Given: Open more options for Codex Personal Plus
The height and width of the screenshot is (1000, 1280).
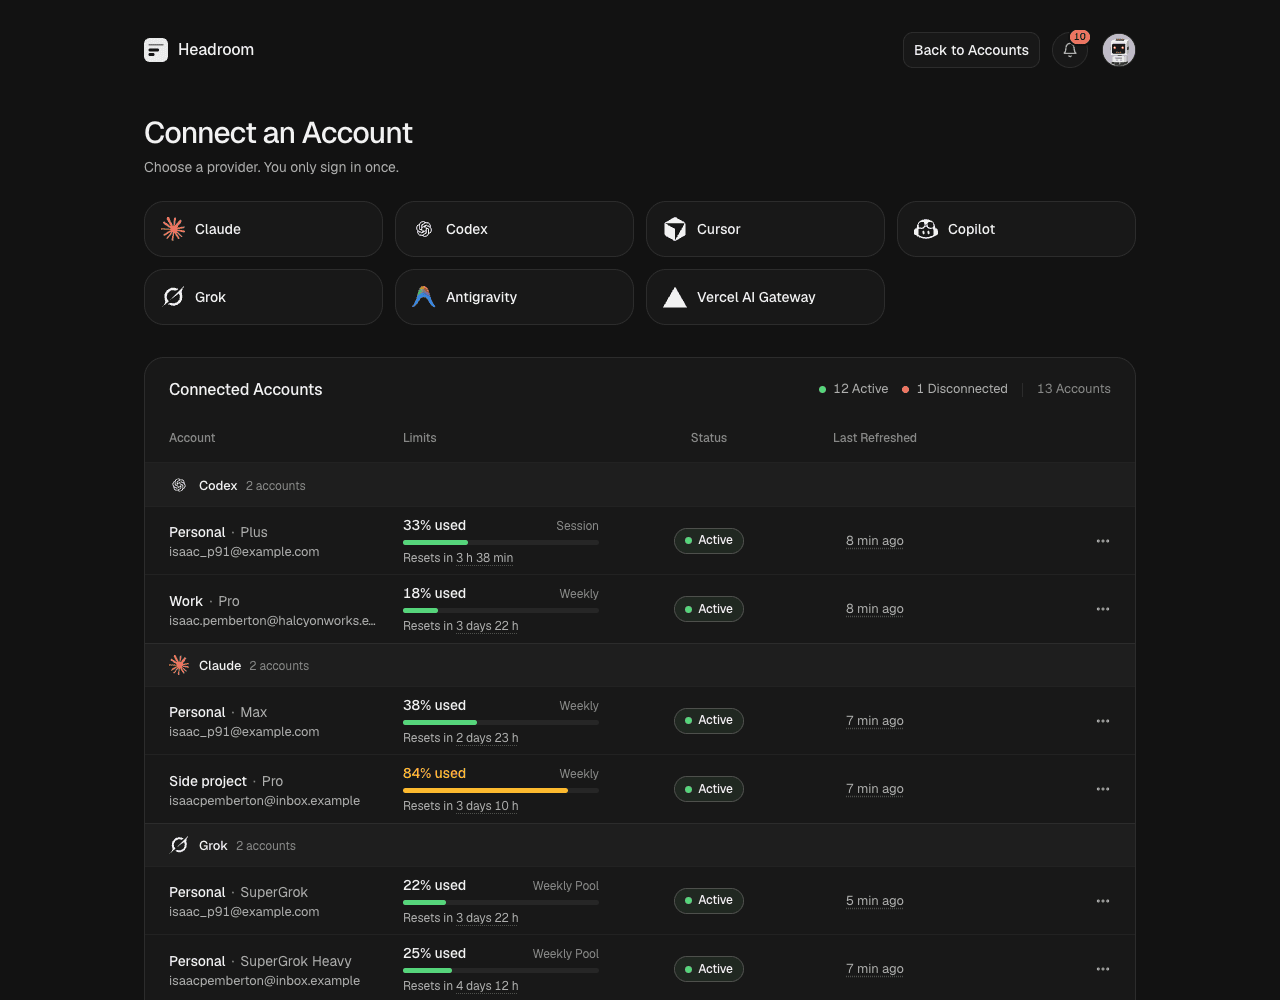Looking at the screenshot, I should [1103, 541].
